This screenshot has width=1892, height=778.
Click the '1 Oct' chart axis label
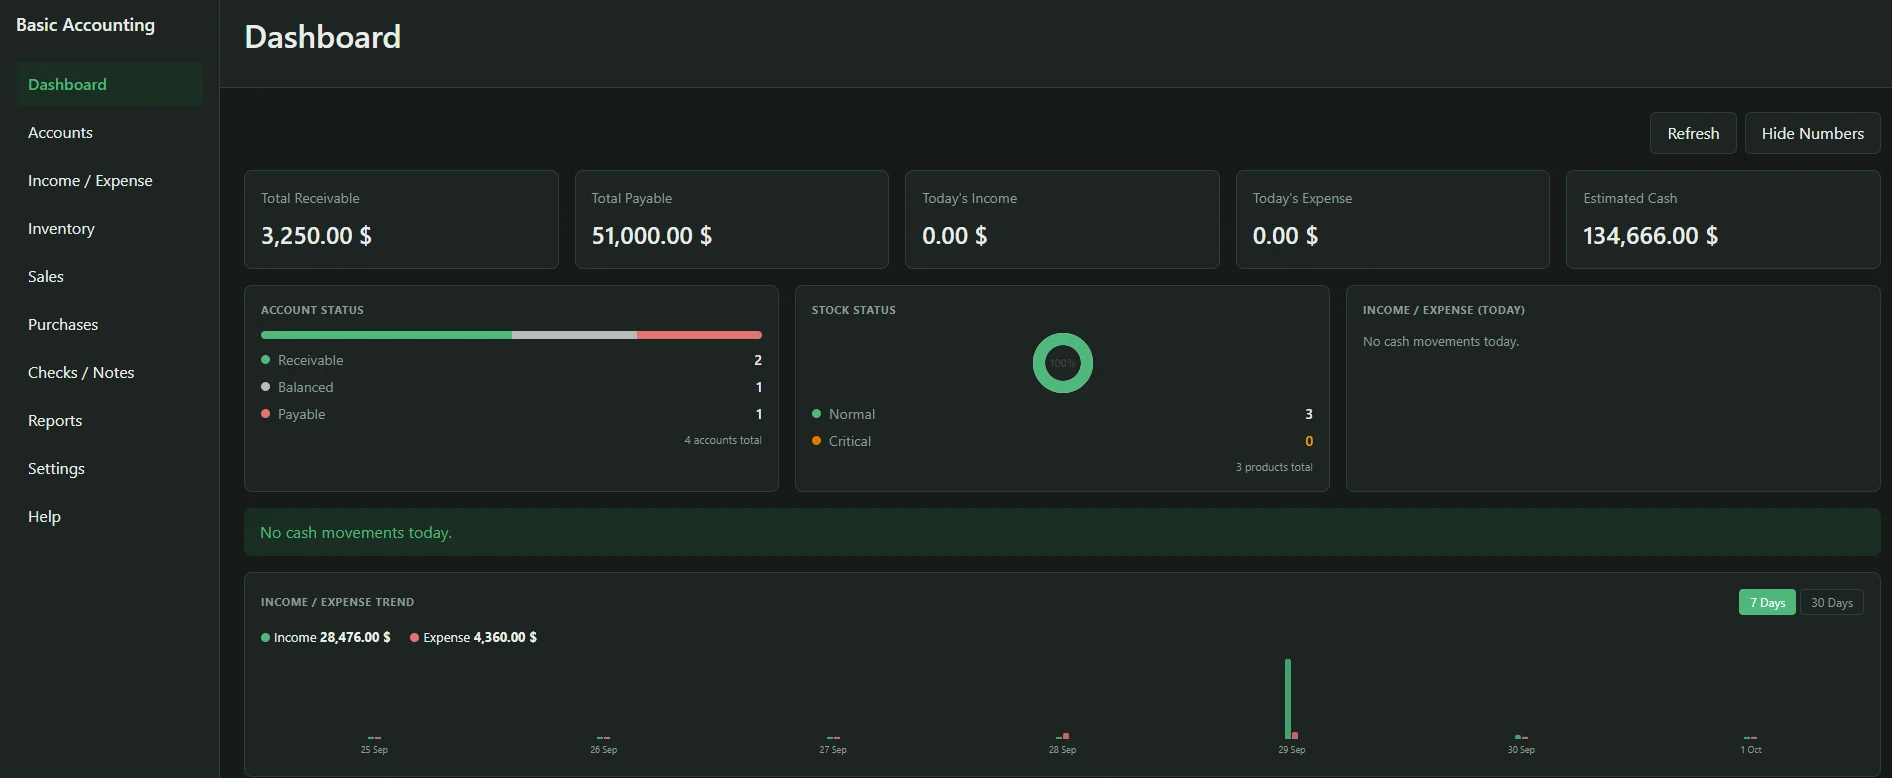click(1751, 750)
